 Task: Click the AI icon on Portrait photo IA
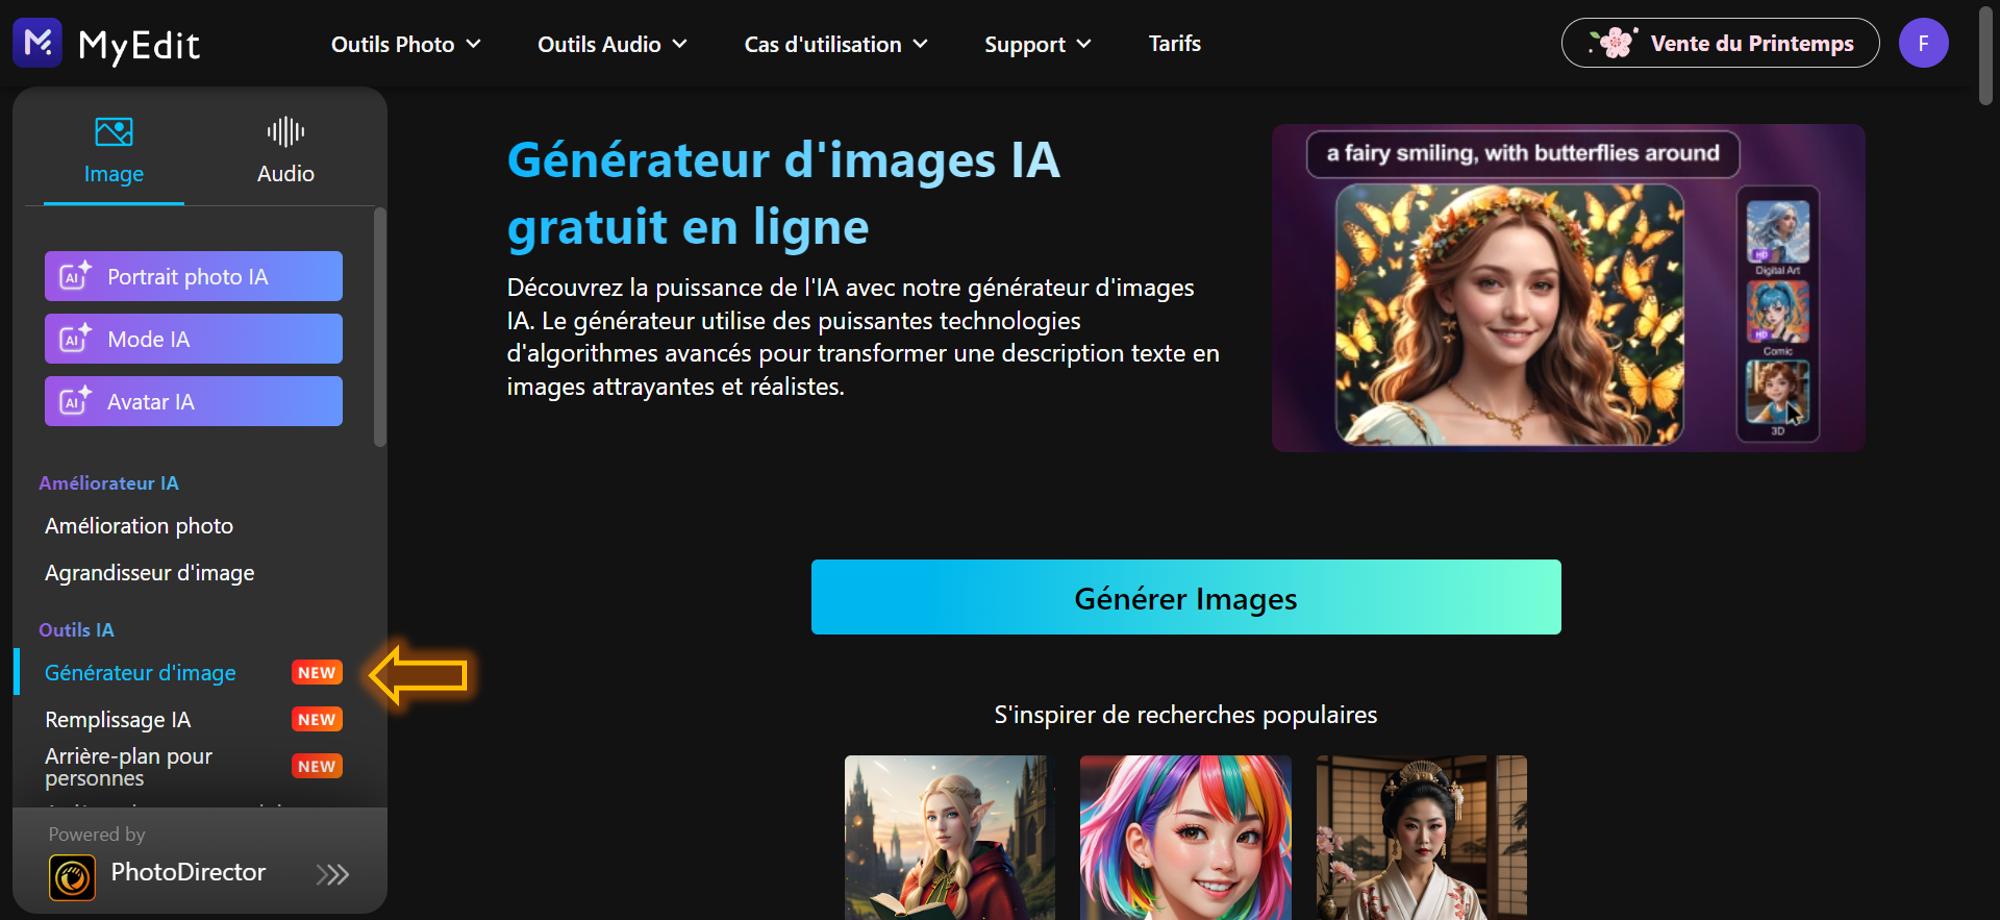tap(74, 276)
